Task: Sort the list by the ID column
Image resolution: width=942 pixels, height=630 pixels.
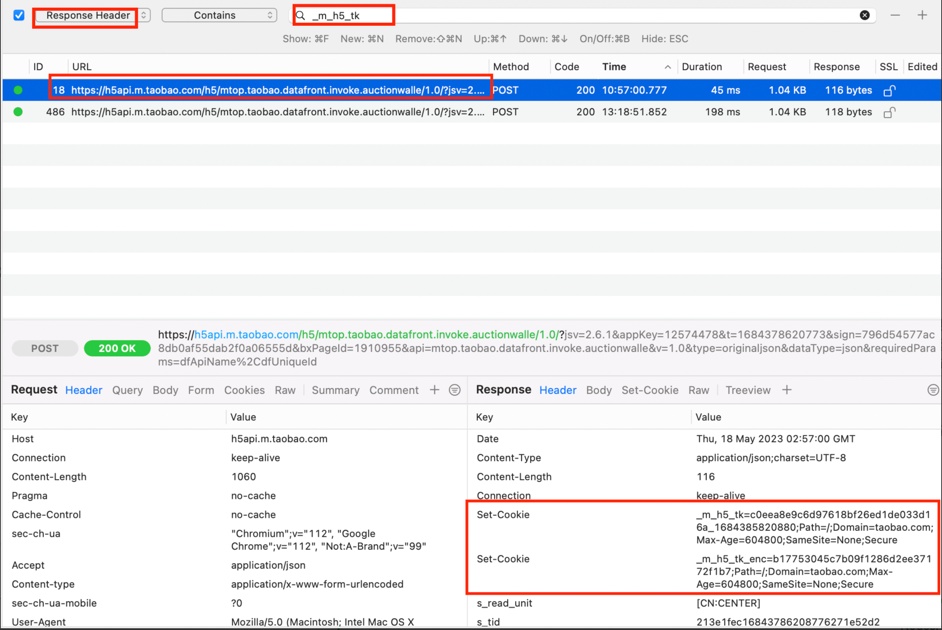Action: tap(38, 67)
